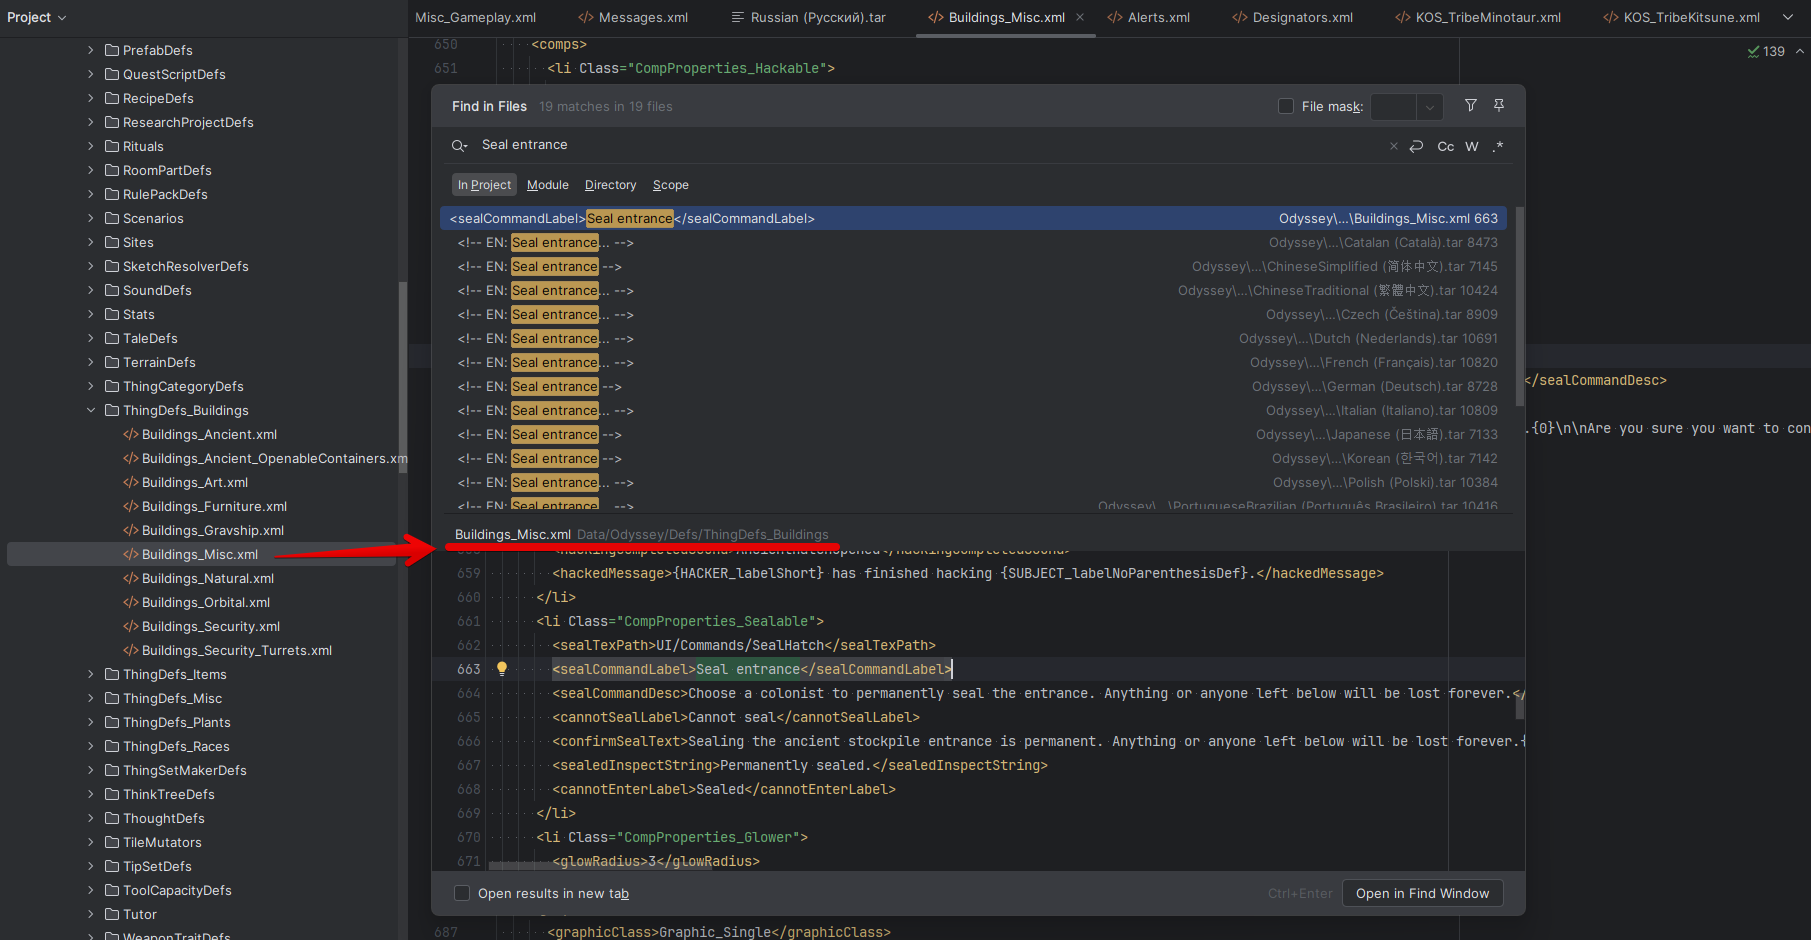This screenshot has height=940, width=1811.
Task: Switch to the Alerts.xml editor tab
Action: coord(1149,17)
